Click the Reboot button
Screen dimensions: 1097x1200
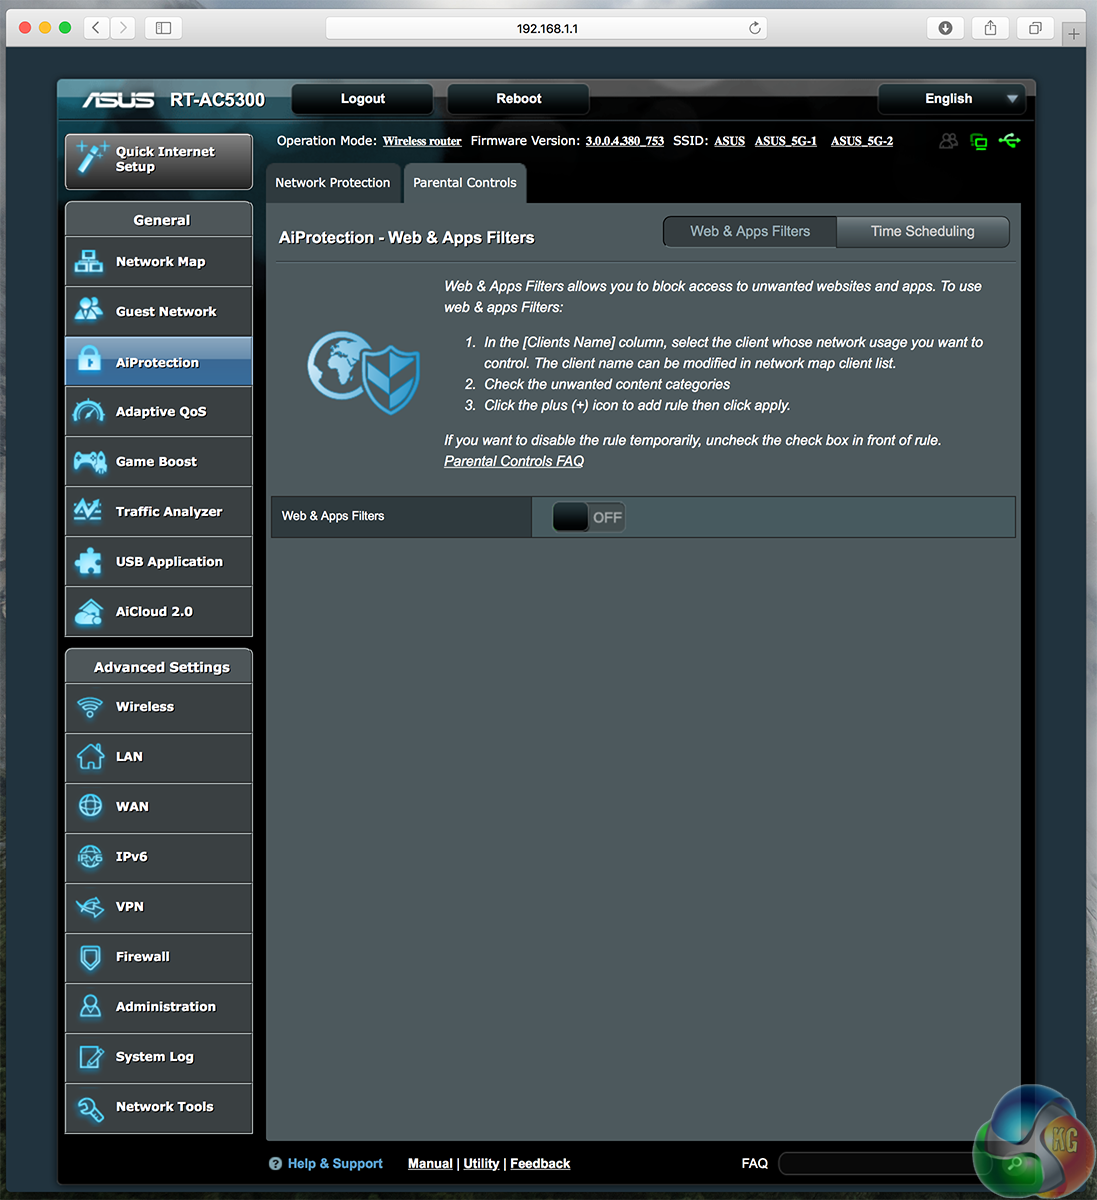(x=518, y=99)
